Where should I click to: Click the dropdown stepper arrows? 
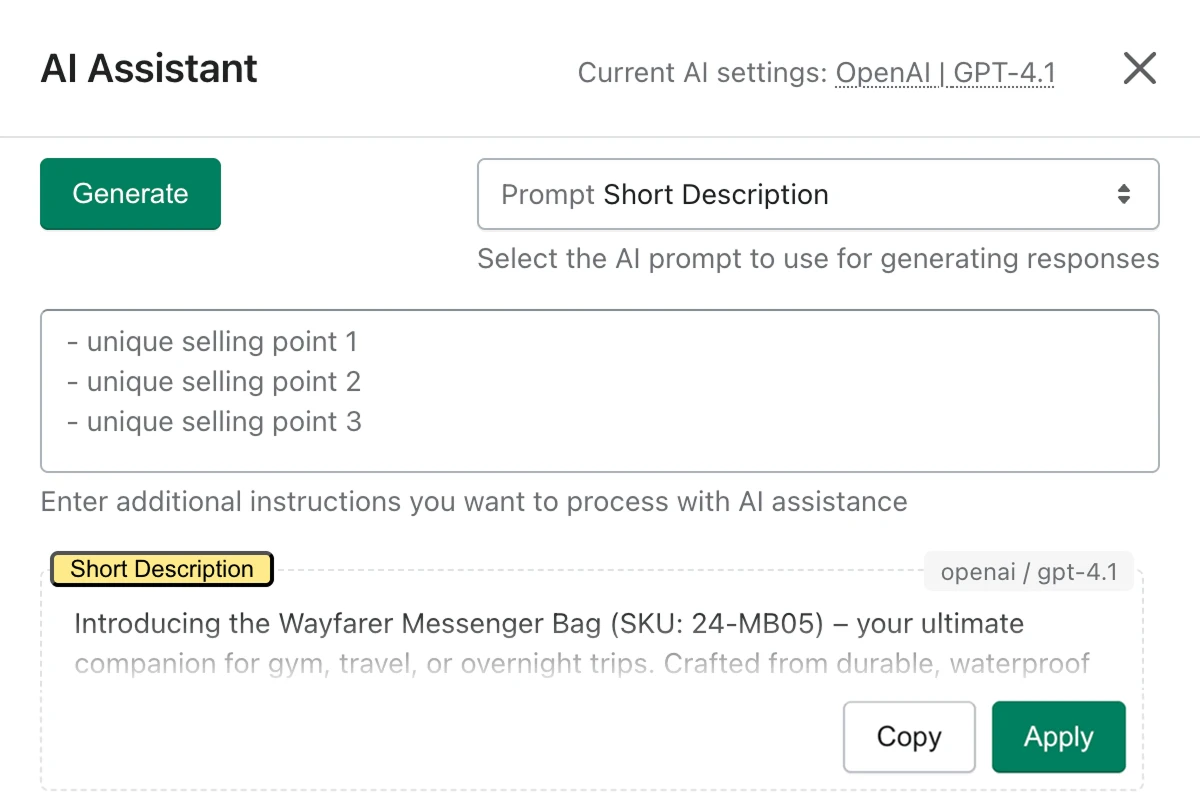1125,194
